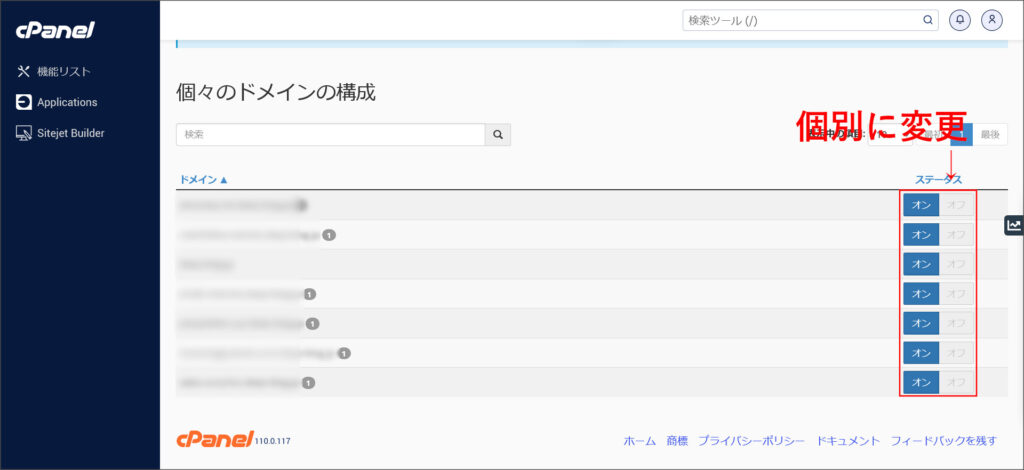Click the version number 110.0.117
This screenshot has height=470, width=1024.
[x=272, y=441]
